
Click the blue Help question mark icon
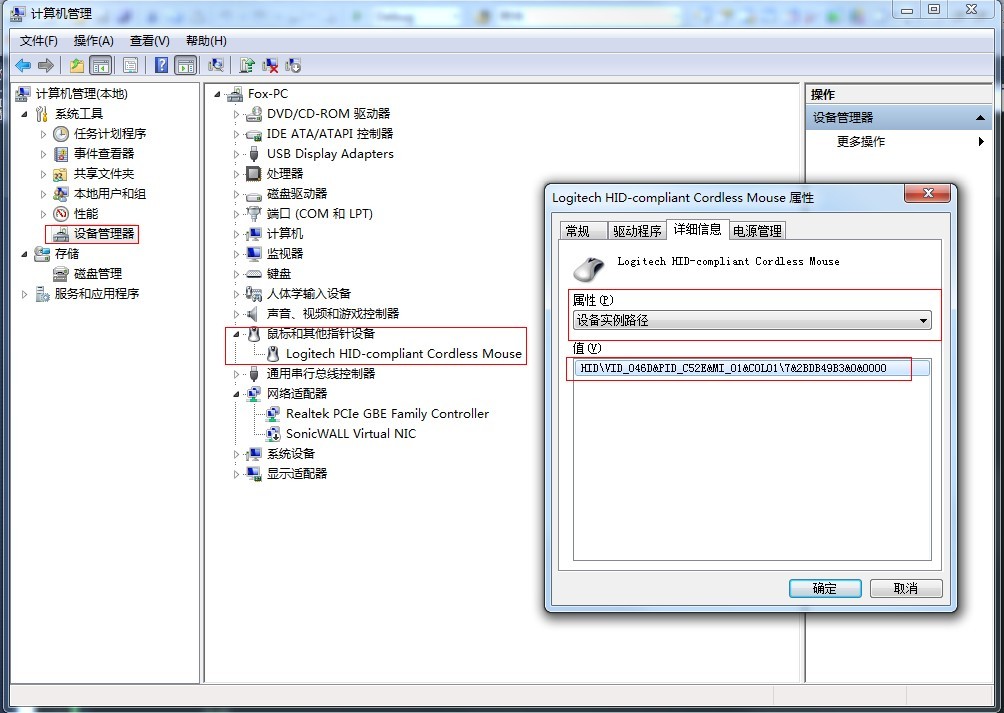pos(161,65)
